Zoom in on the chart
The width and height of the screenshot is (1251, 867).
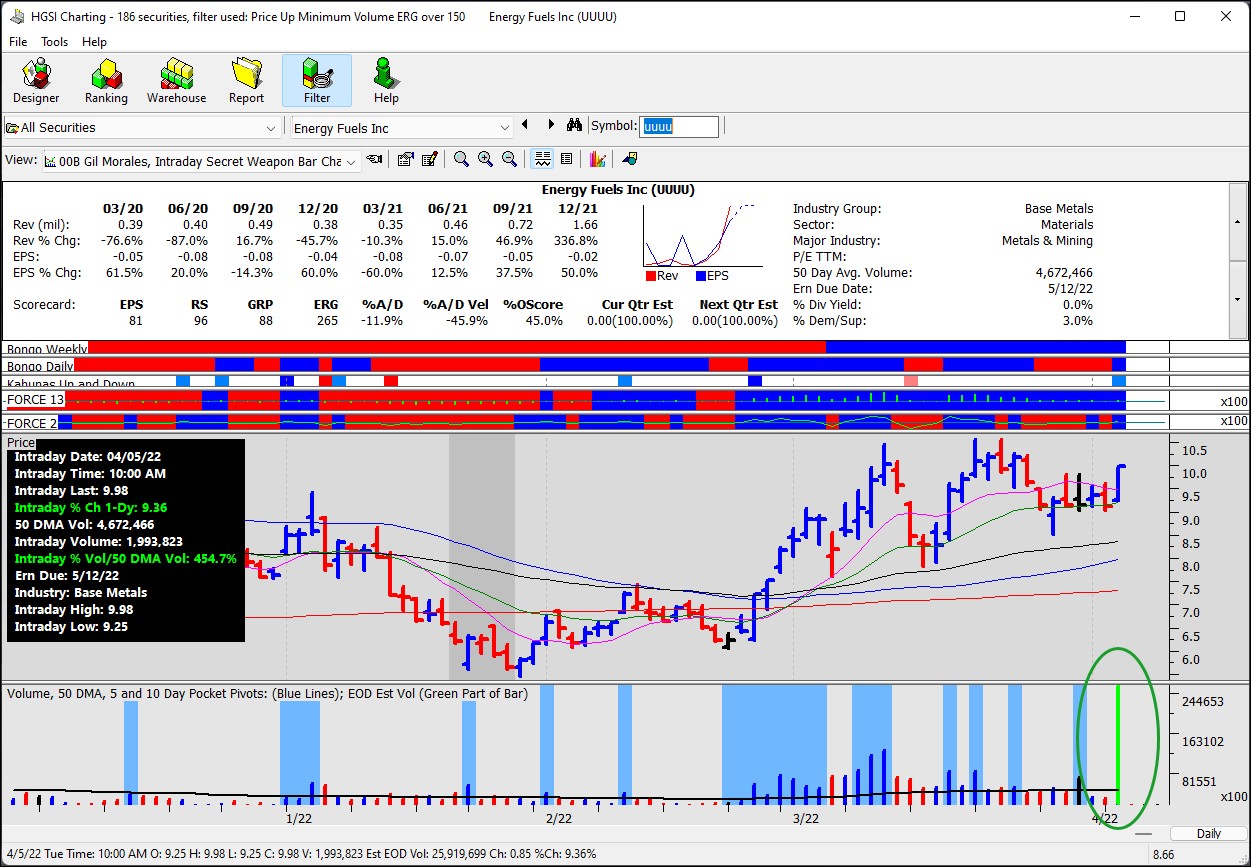coord(485,159)
